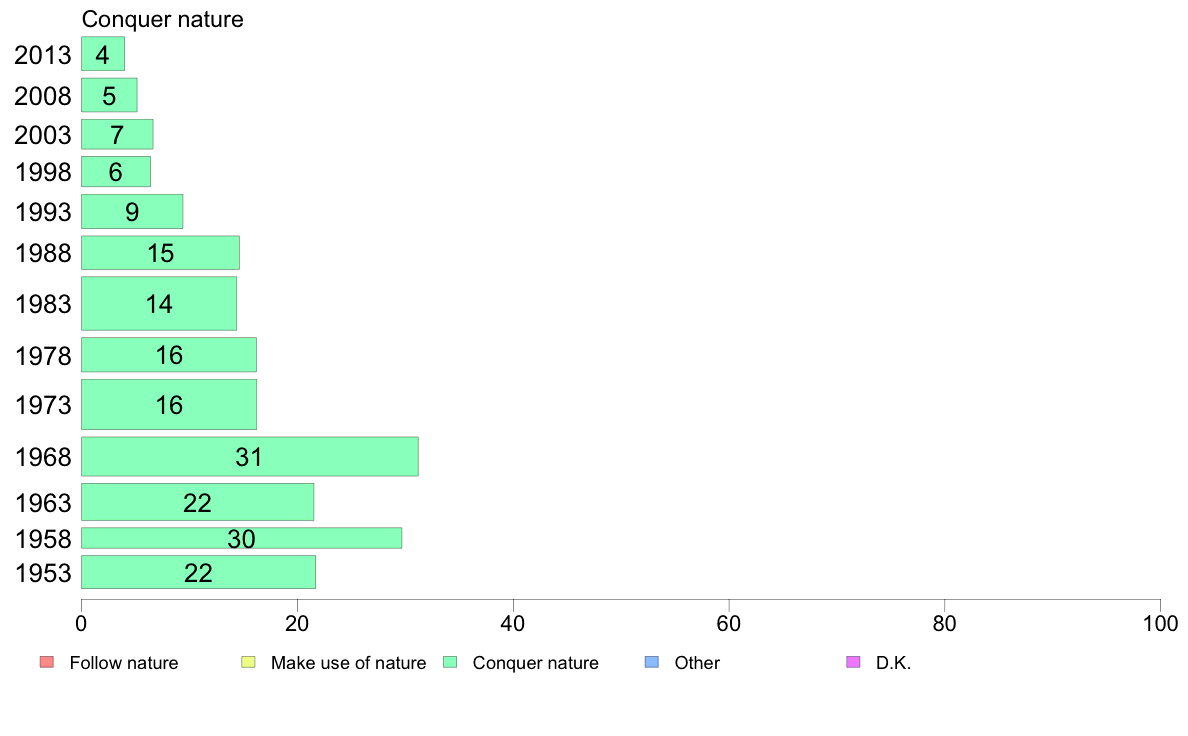Click the magenta D.K. legend swatch
Screen dimensions: 1188x736
853,662
